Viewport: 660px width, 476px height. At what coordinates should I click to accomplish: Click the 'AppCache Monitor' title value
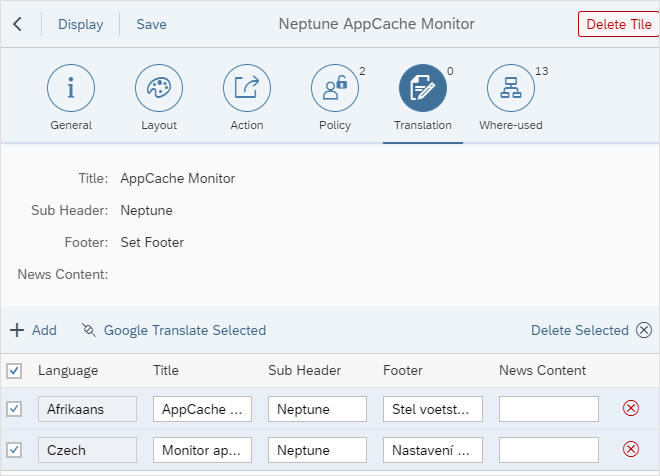pos(178,178)
